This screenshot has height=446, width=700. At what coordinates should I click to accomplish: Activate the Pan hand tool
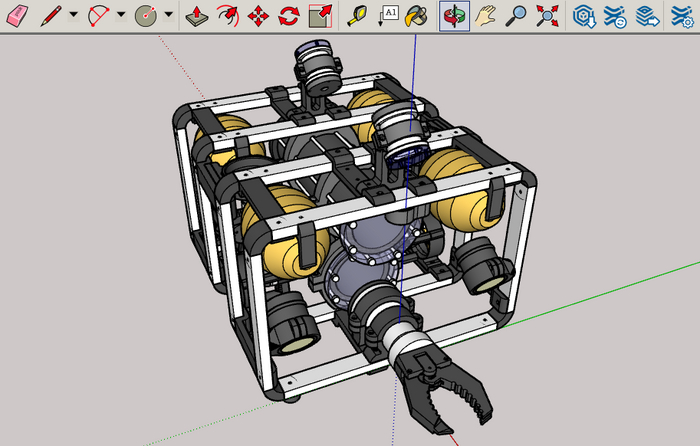point(485,15)
